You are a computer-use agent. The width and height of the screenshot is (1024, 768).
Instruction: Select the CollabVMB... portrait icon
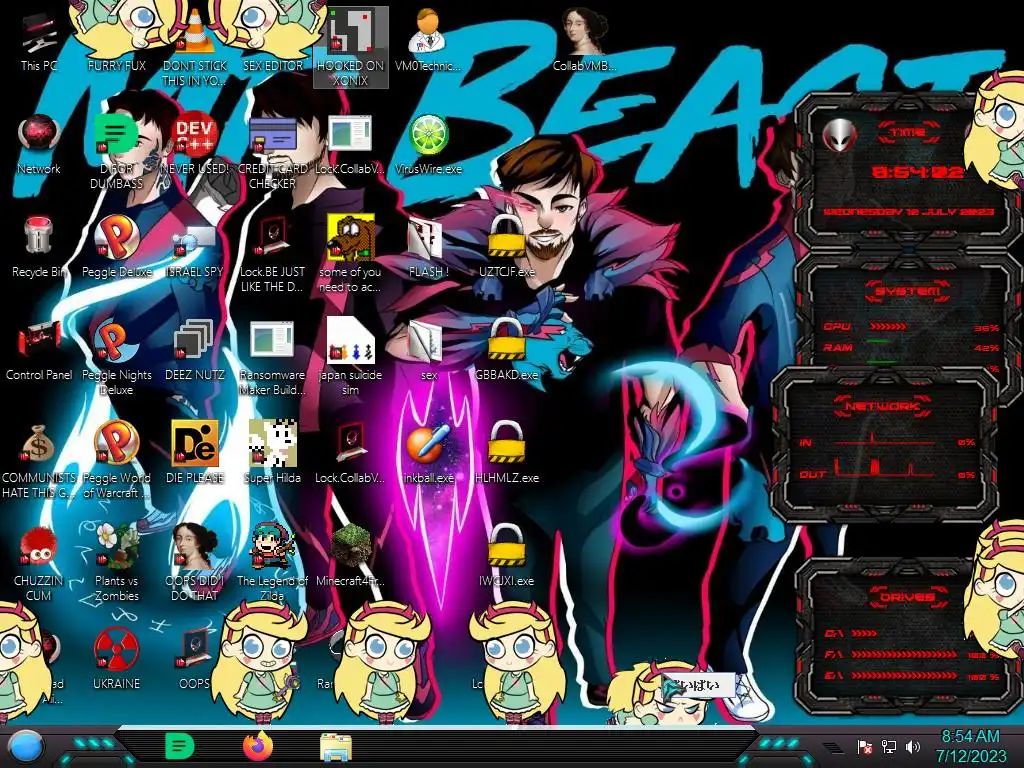584,40
